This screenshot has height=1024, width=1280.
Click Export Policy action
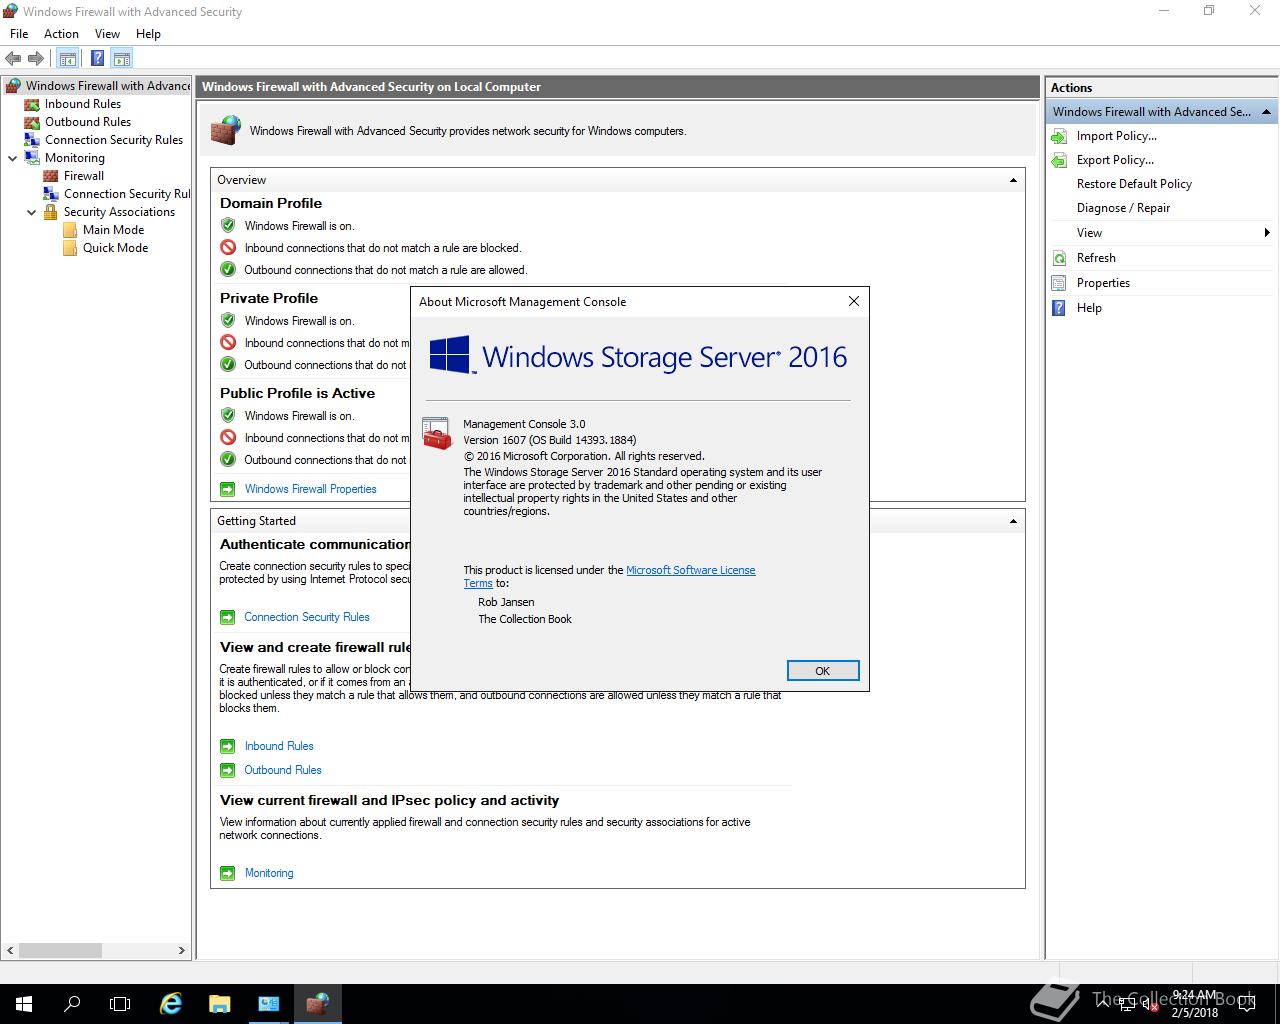[1115, 160]
